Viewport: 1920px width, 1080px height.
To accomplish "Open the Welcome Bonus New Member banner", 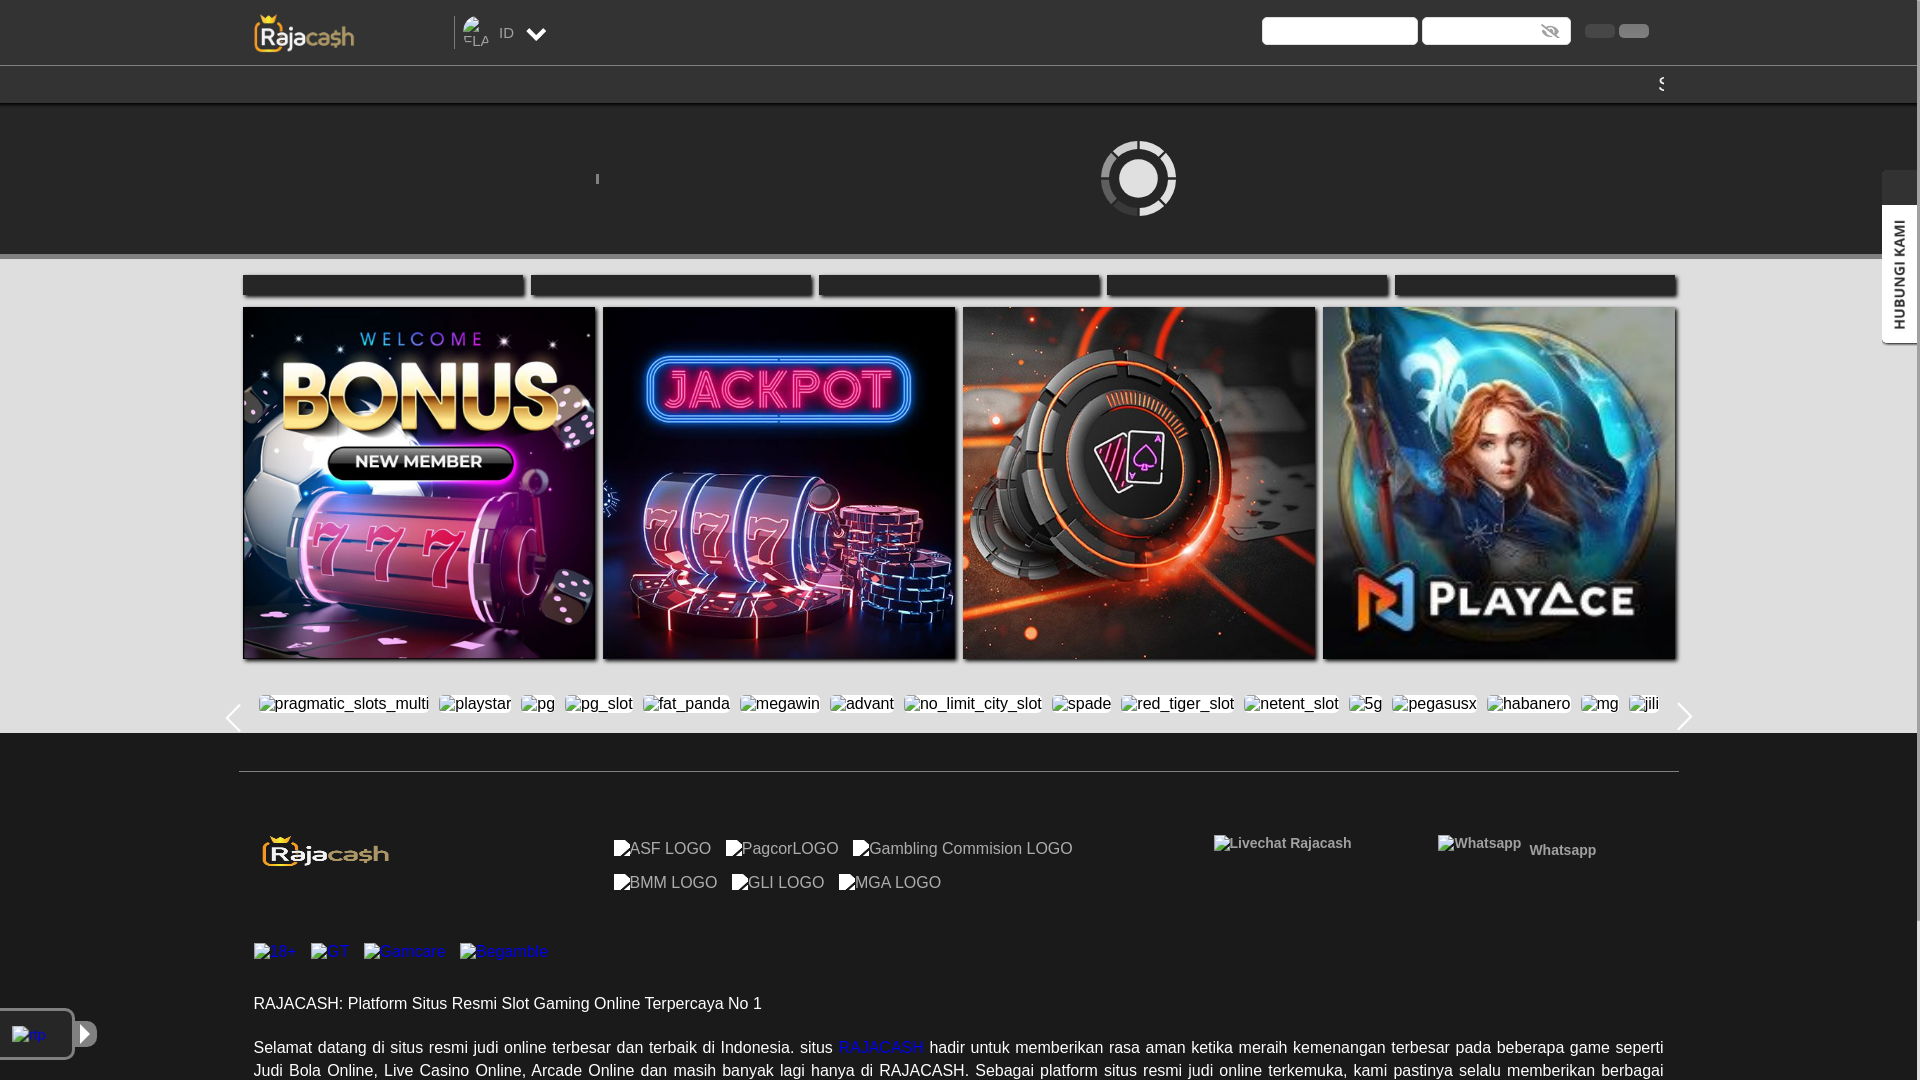I will tap(419, 483).
